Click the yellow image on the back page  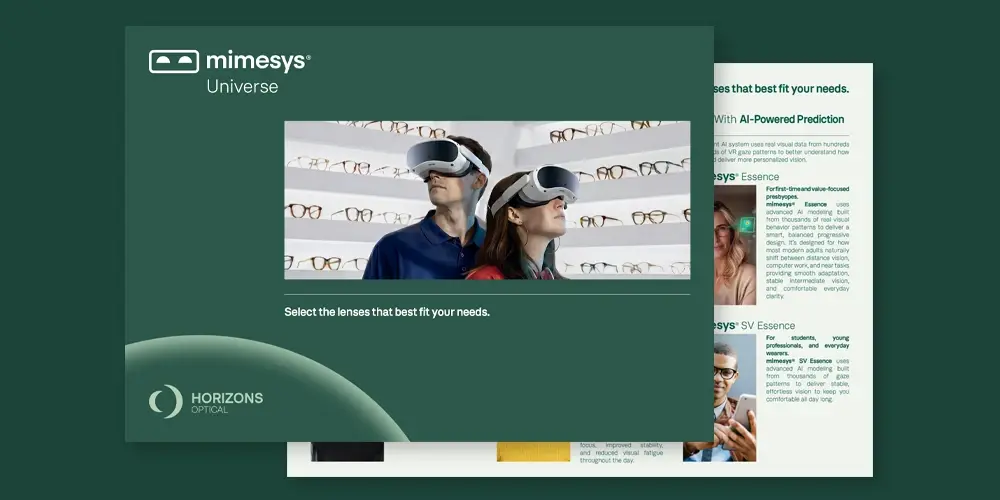click(x=534, y=452)
